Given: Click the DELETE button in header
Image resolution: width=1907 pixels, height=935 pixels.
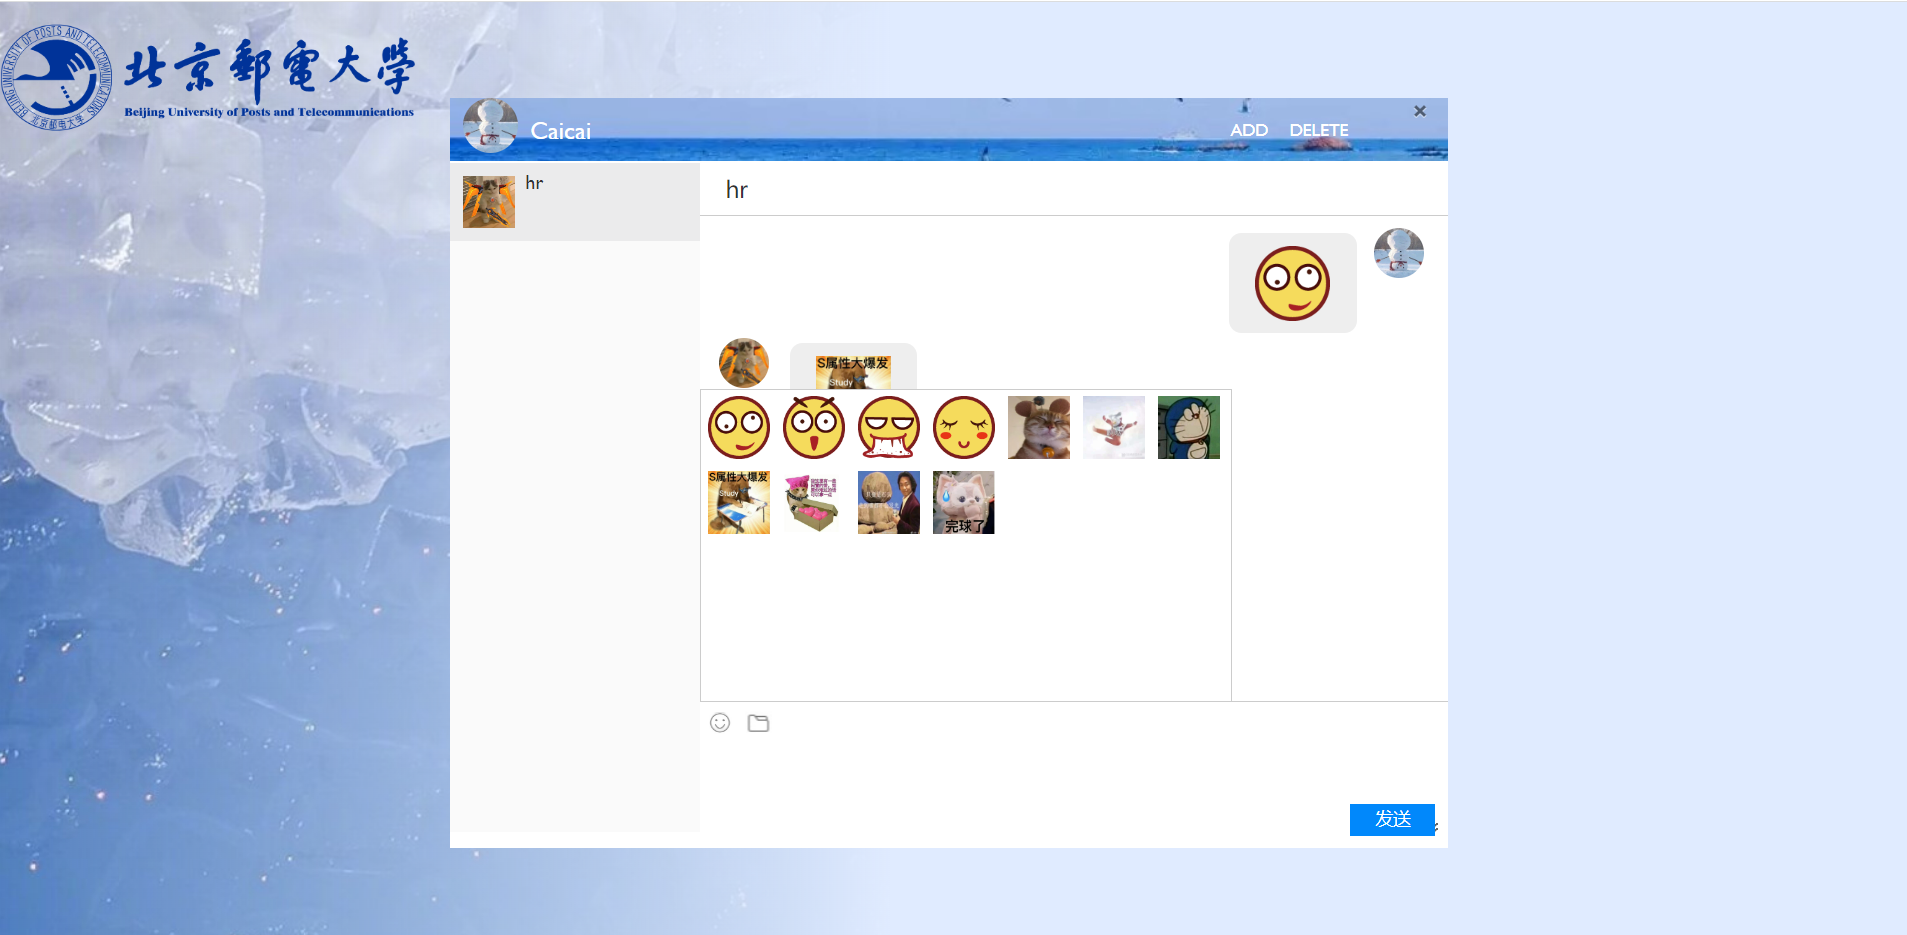Looking at the screenshot, I should coord(1318,130).
